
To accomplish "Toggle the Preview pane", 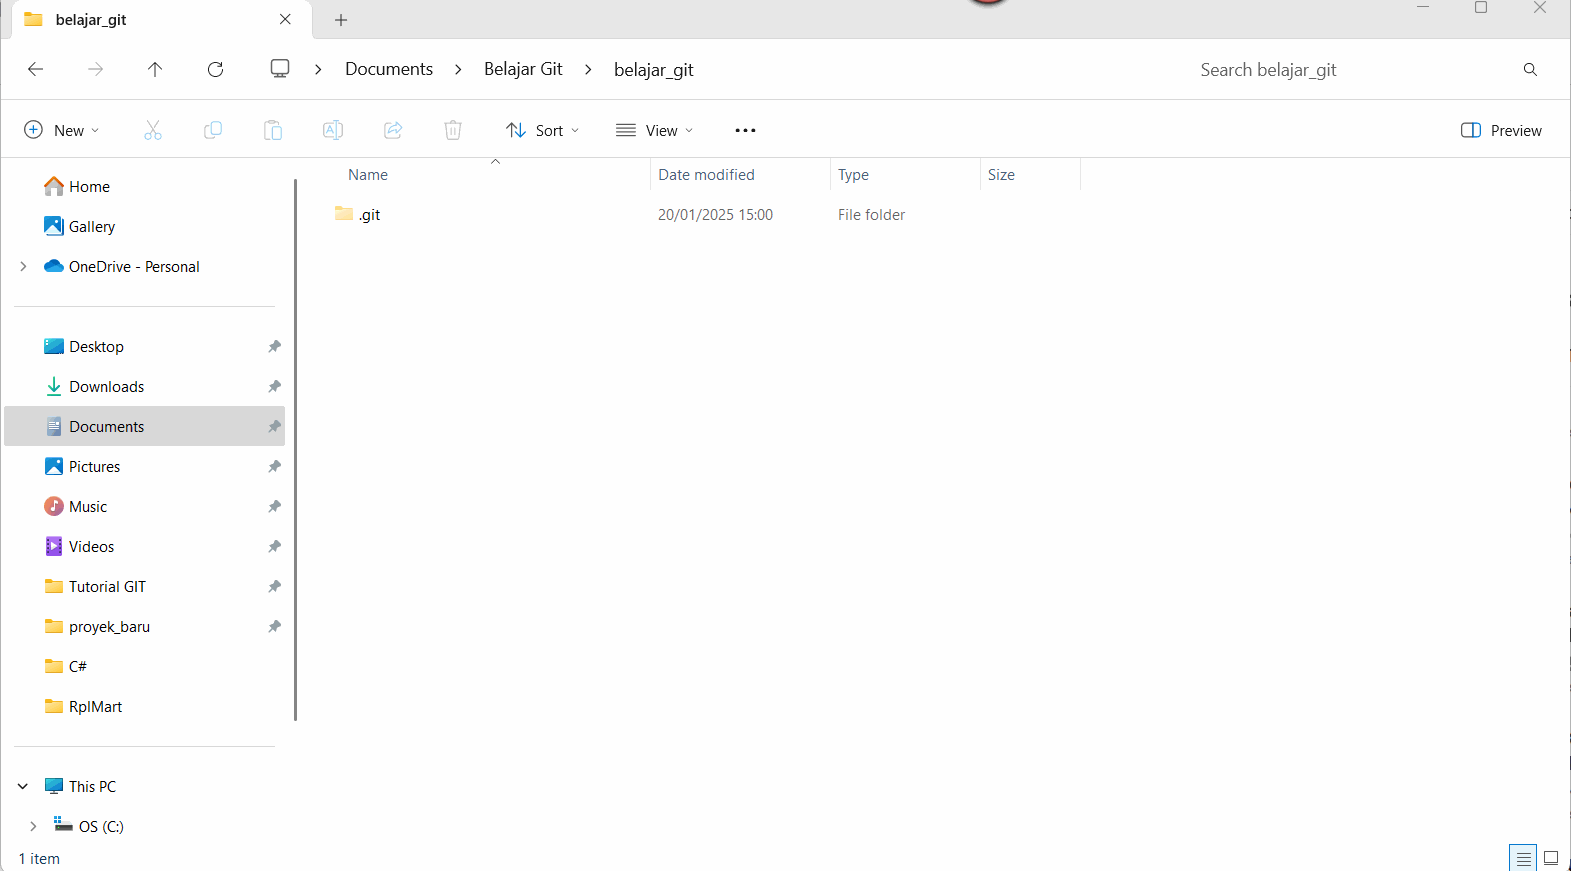I will coord(1501,130).
